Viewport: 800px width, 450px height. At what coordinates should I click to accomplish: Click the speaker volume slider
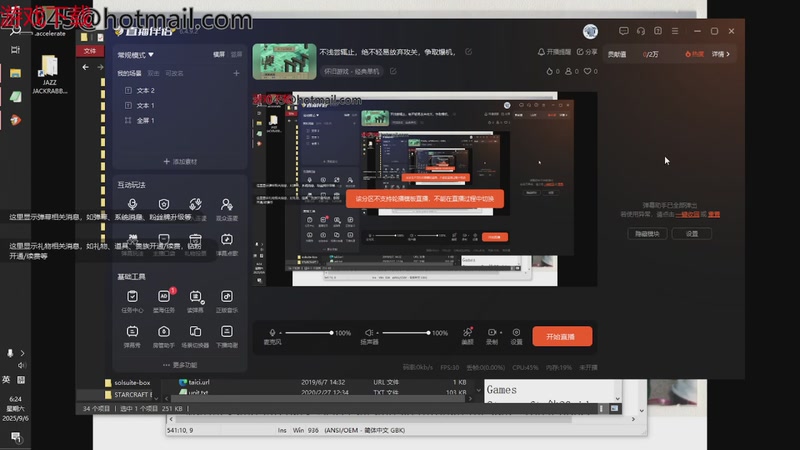pyautogui.click(x=406, y=333)
